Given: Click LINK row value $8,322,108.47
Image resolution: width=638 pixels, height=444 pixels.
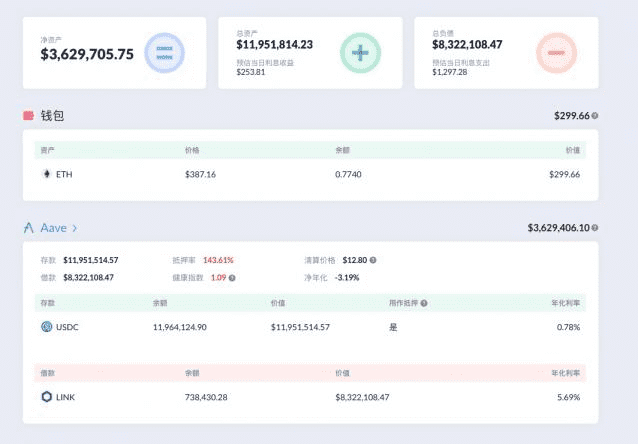Looking at the screenshot, I should (x=362, y=397).
